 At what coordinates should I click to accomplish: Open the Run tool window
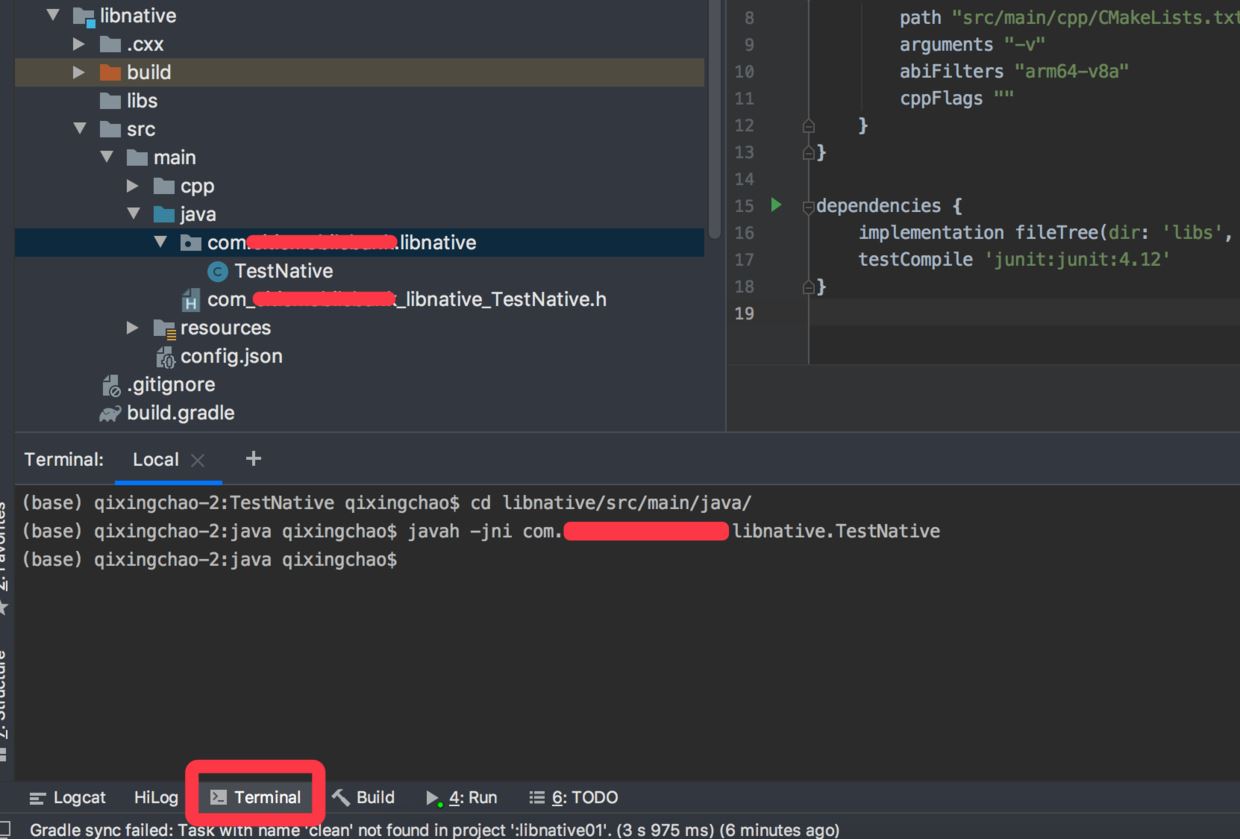point(462,797)
